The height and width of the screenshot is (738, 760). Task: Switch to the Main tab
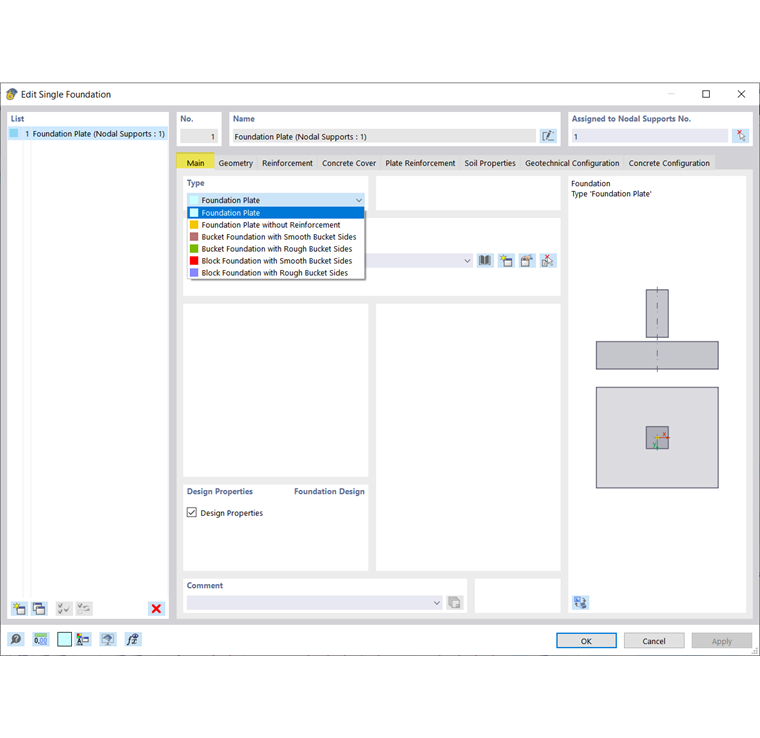point(195,163)
